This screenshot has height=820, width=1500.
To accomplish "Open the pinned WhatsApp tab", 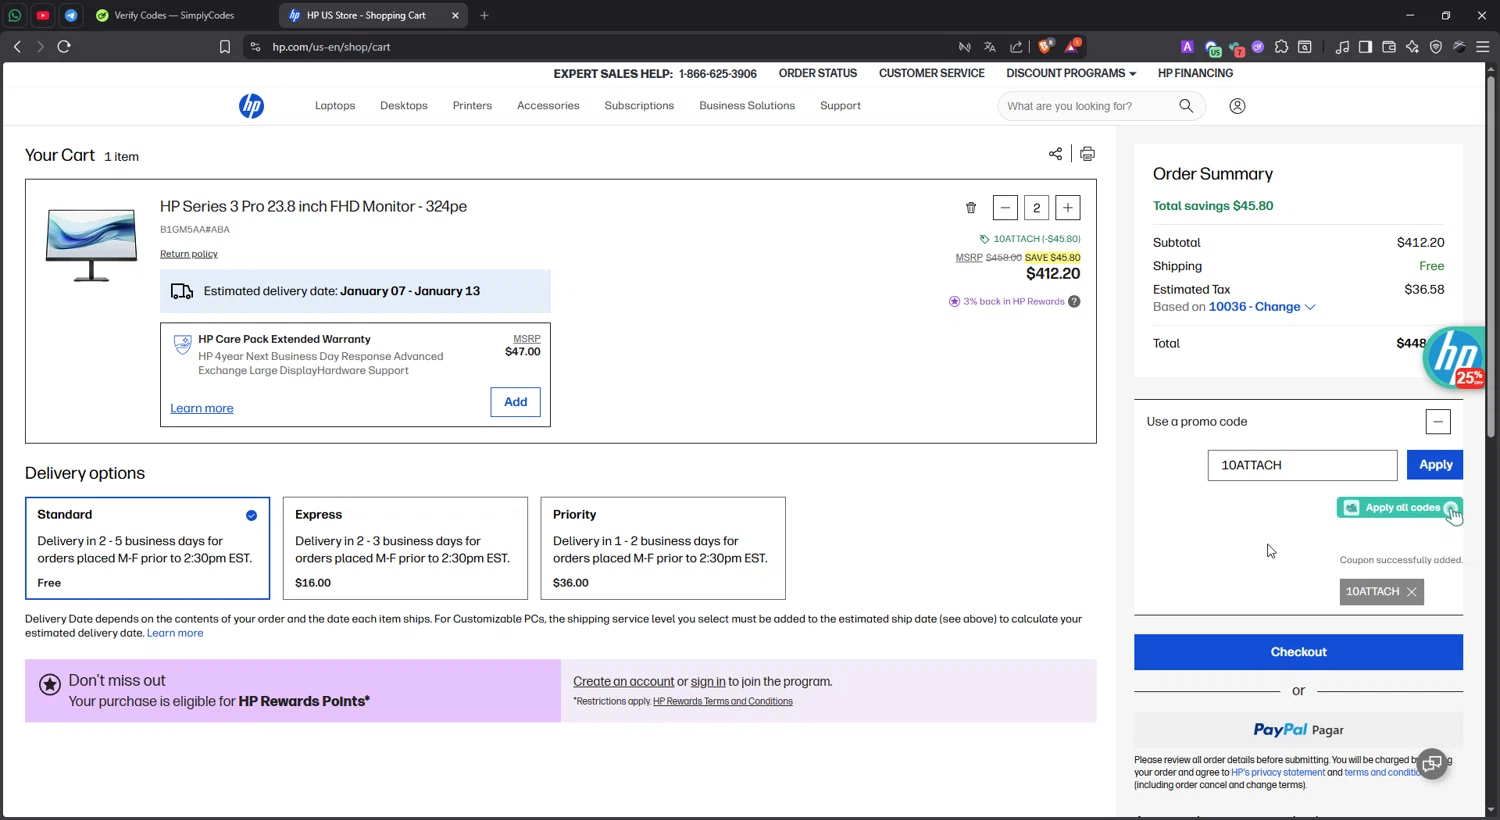I will (x=15, y=15).
